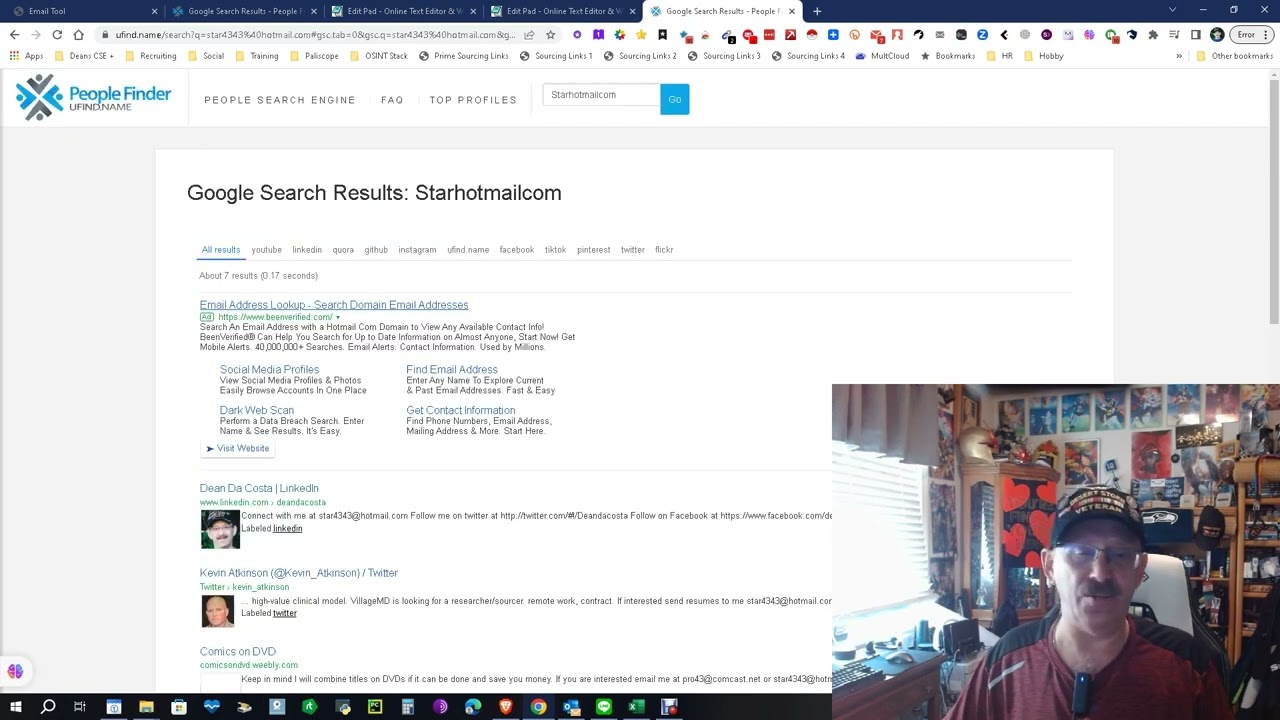Click the page vertical scrollbar
The width and height of the screenshot is (1280, 720).
[1273, 200]
